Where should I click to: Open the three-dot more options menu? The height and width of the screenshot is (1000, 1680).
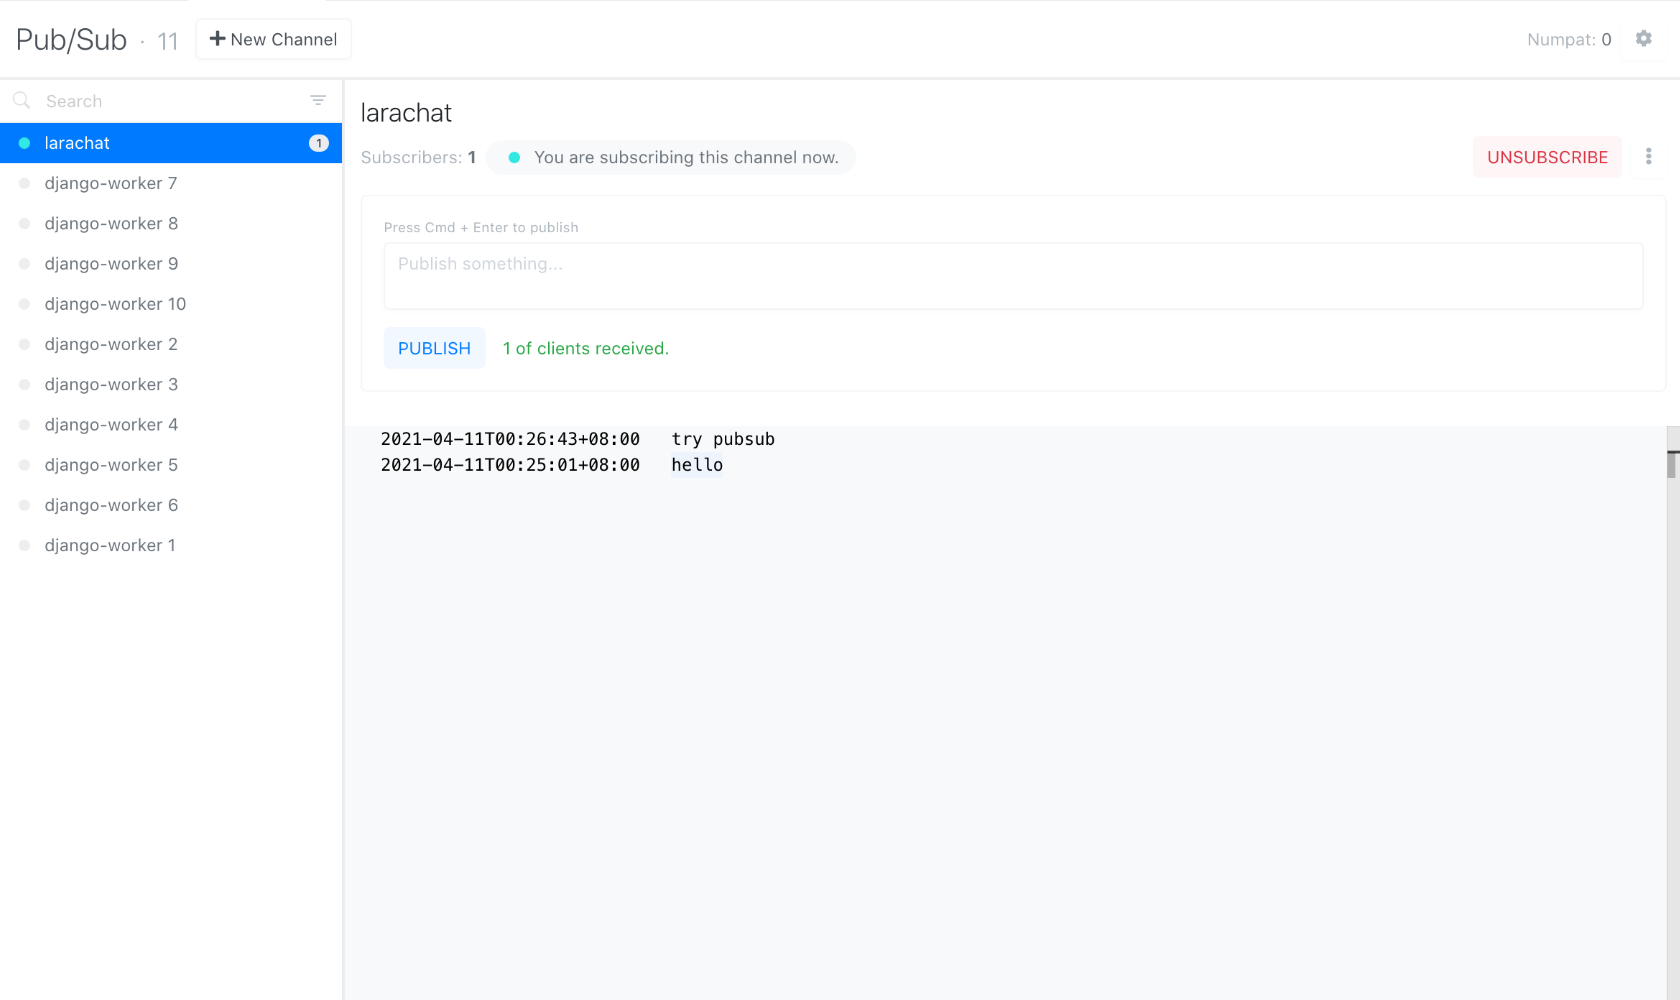1648,157
